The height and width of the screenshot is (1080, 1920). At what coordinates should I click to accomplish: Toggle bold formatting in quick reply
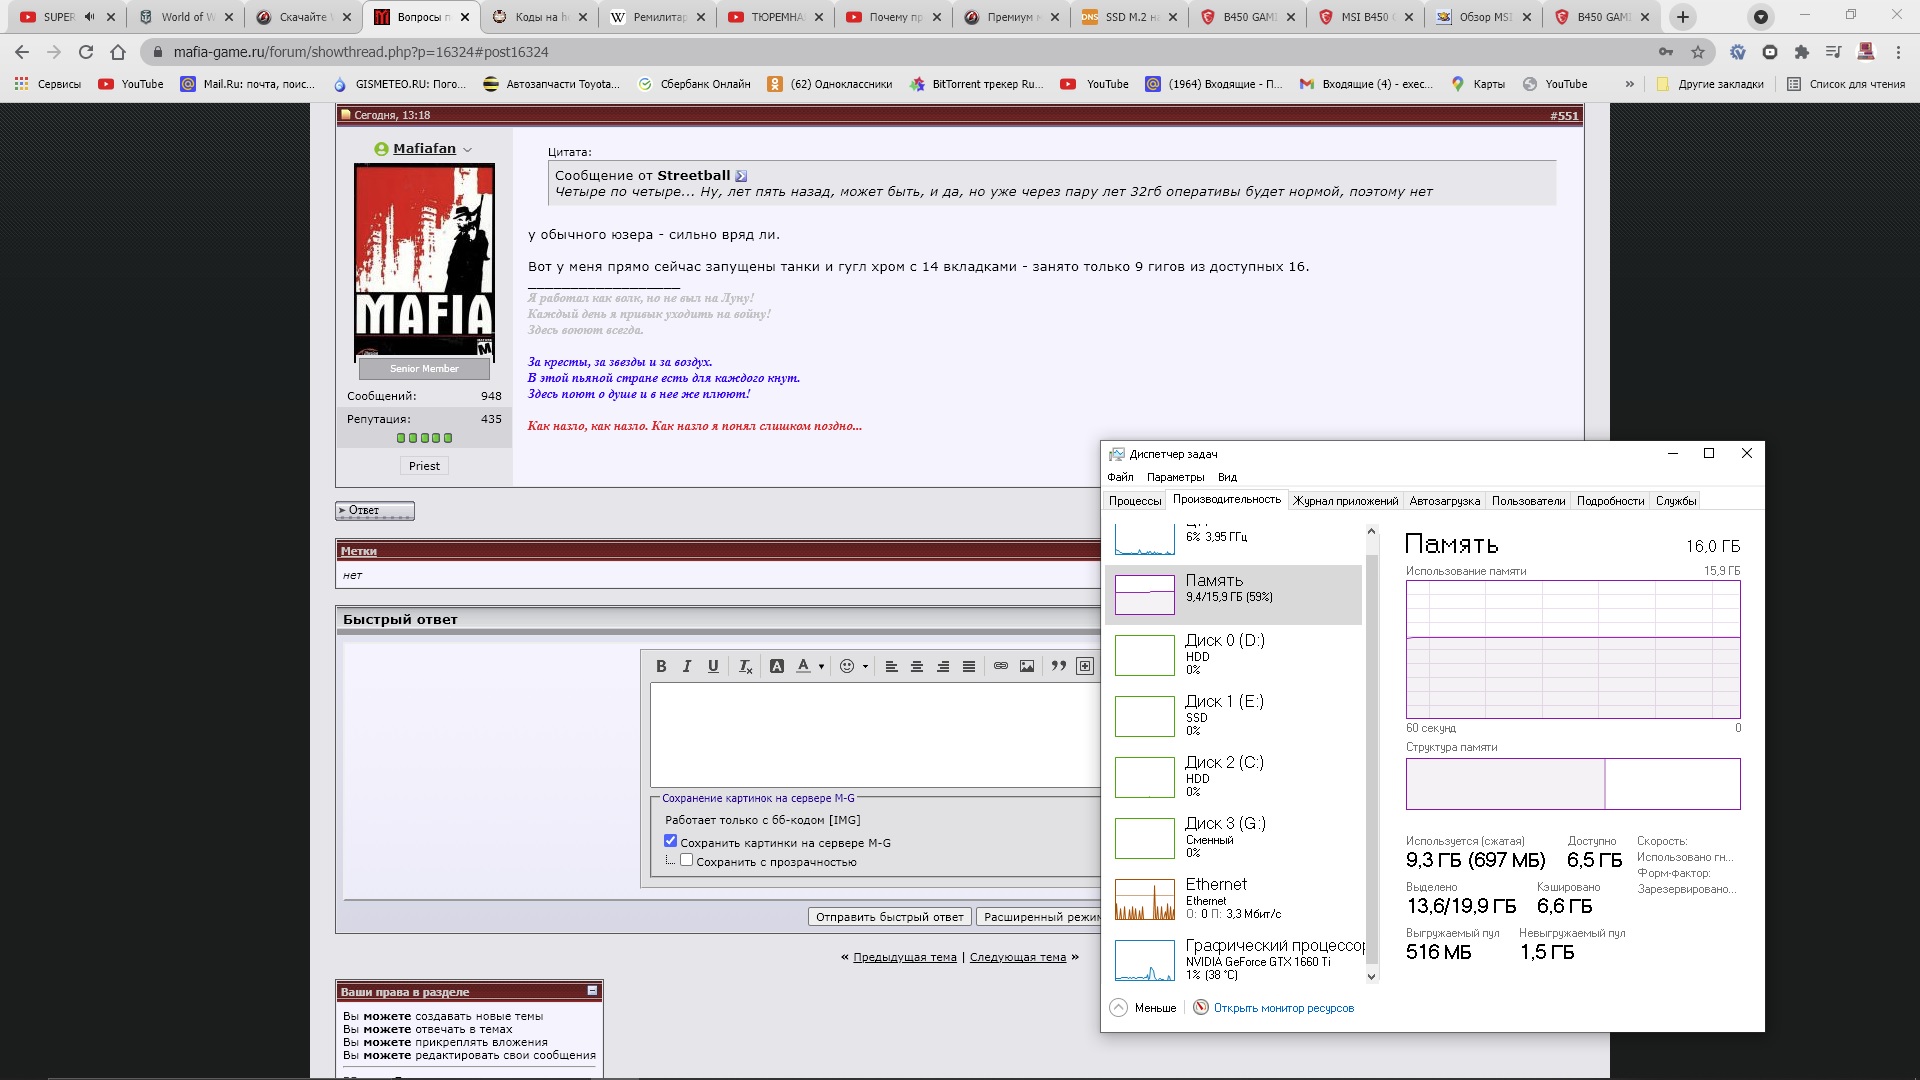[661, 666]
